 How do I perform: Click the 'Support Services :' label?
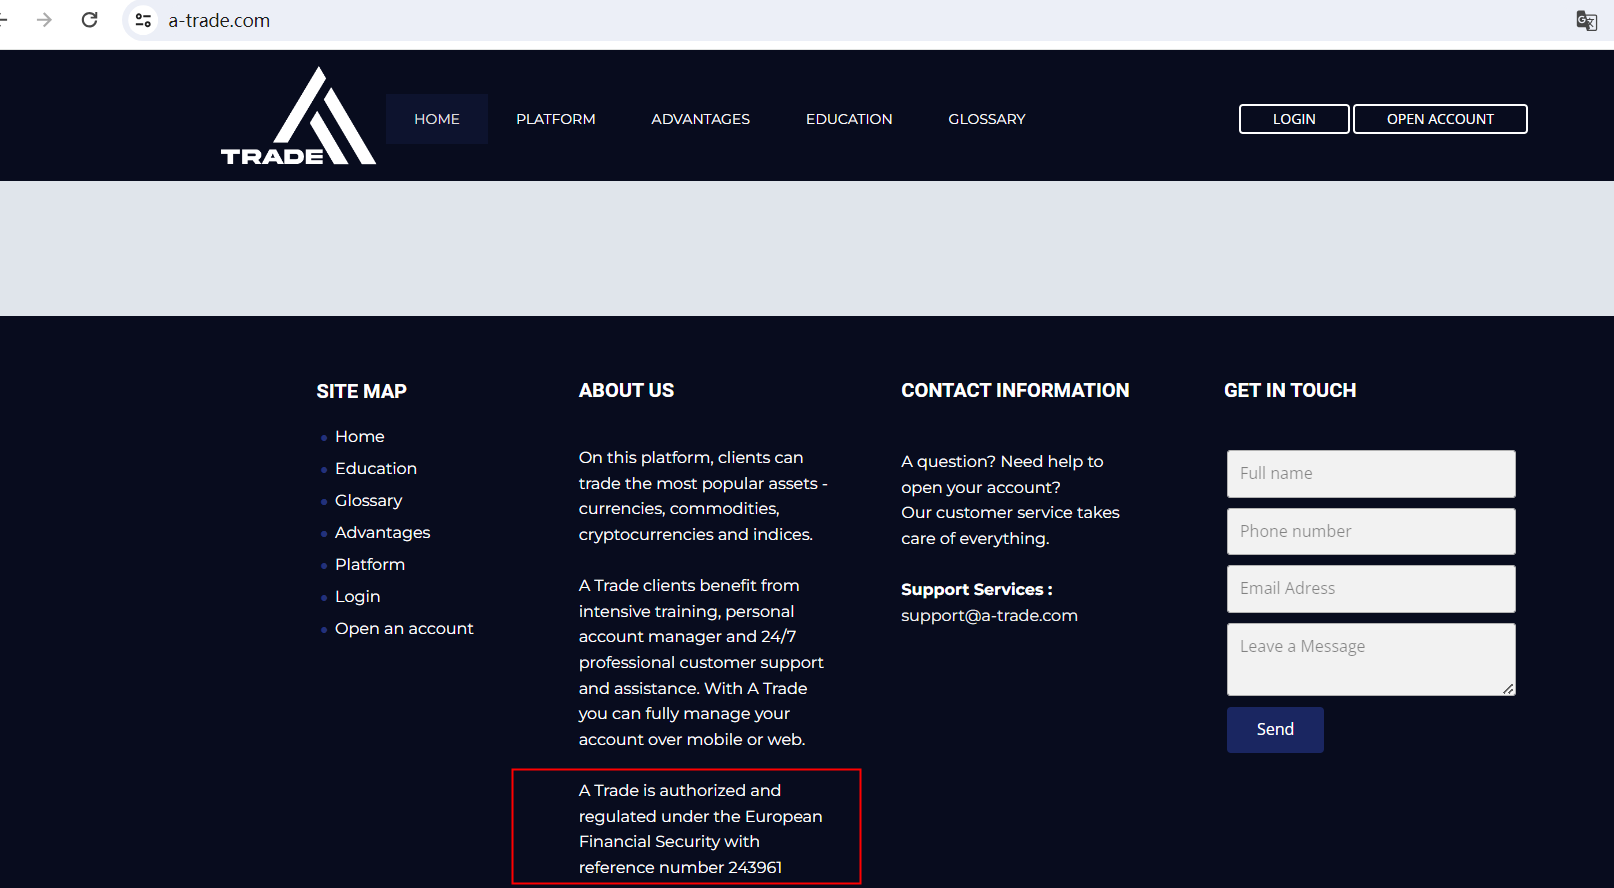(x=977, y=590)
